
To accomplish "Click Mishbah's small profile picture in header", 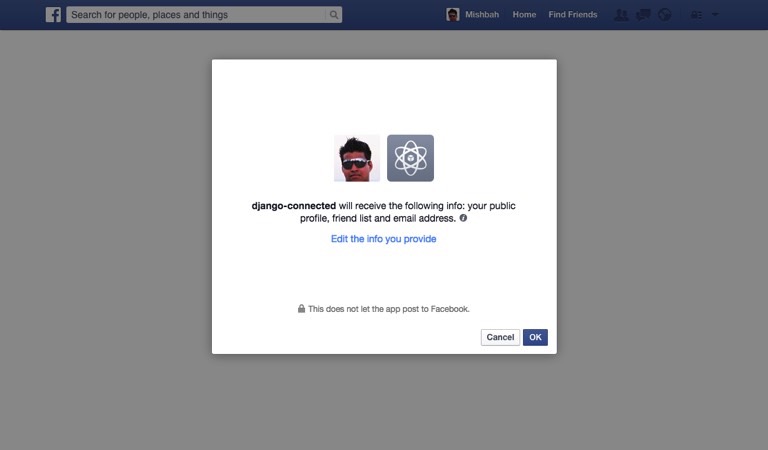I will click(x=453, y=15).
